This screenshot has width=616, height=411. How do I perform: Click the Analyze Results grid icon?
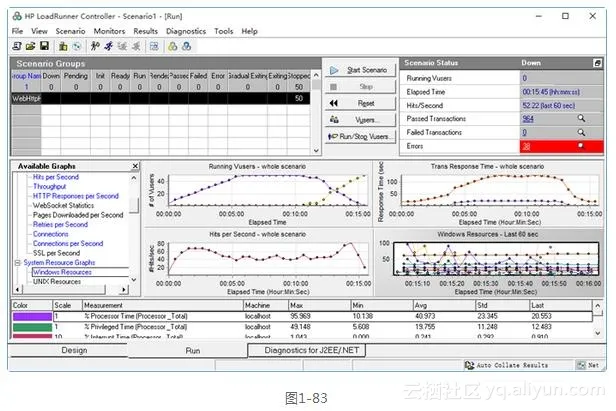point(154,46)
